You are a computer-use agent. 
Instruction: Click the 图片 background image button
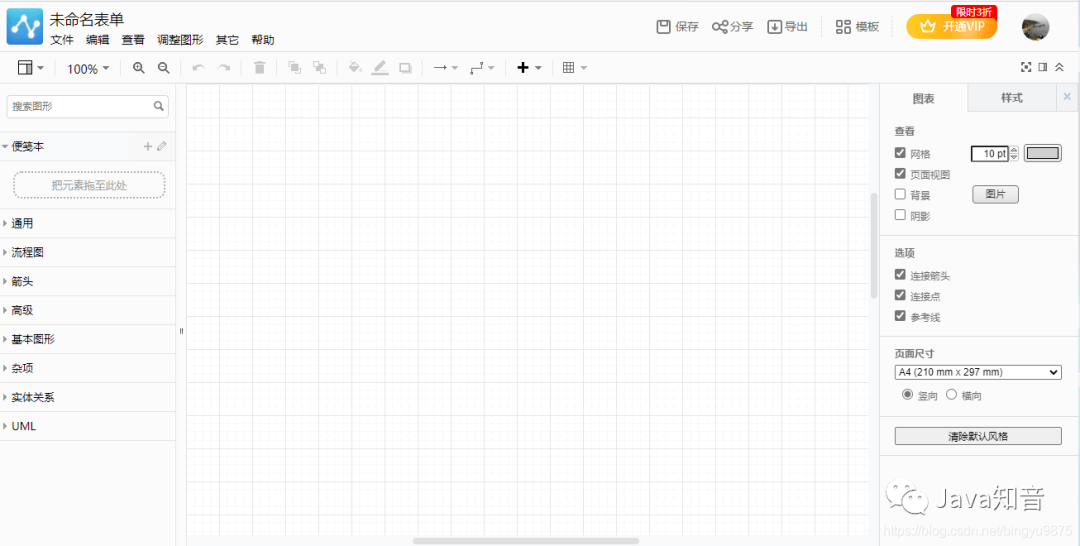pyautogui.click(x=995, y=195)
